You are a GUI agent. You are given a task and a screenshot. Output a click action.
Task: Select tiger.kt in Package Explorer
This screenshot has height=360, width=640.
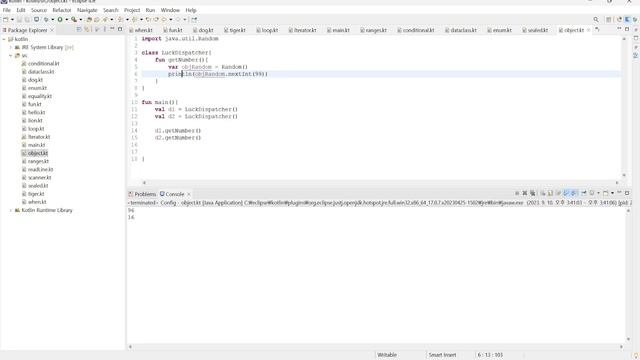pyautogui.click(x=36, y=194)
